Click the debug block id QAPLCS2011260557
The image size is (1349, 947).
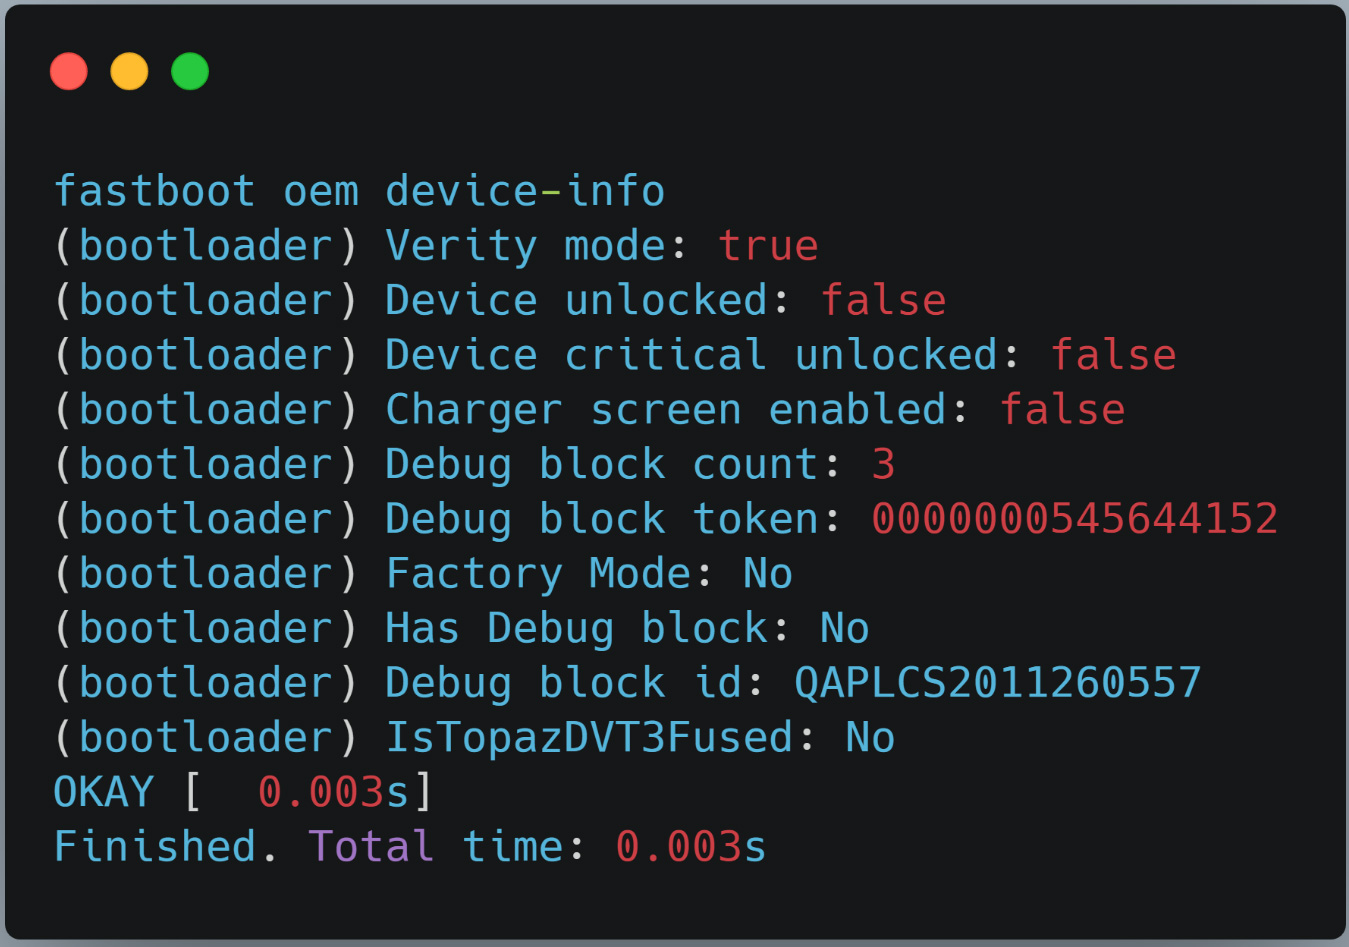997,683
